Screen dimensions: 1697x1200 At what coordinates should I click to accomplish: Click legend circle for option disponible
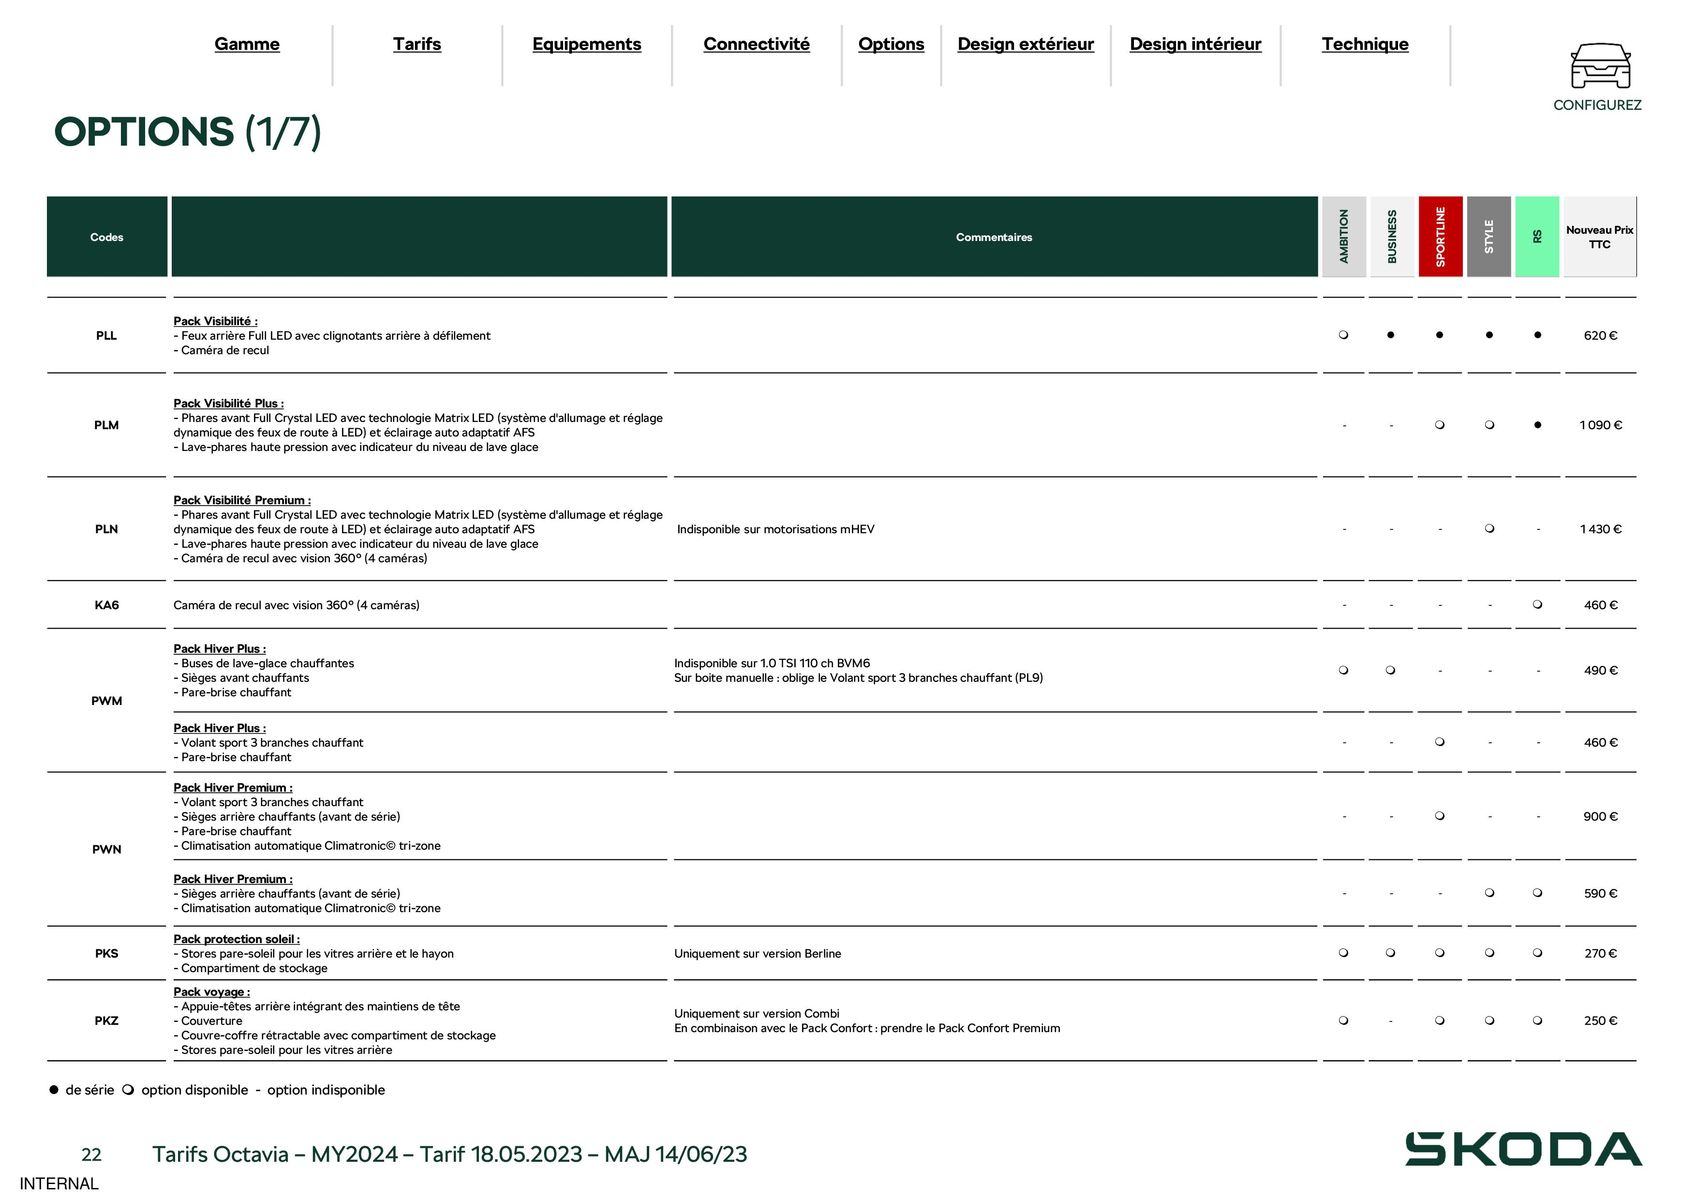coord(128,1090)
